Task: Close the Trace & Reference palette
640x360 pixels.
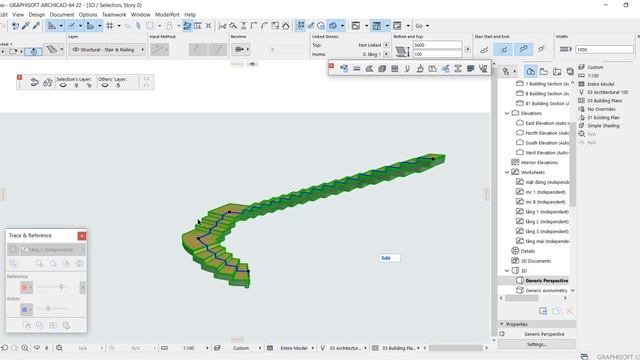Action: pyautogui.click(x=82, y=236)
